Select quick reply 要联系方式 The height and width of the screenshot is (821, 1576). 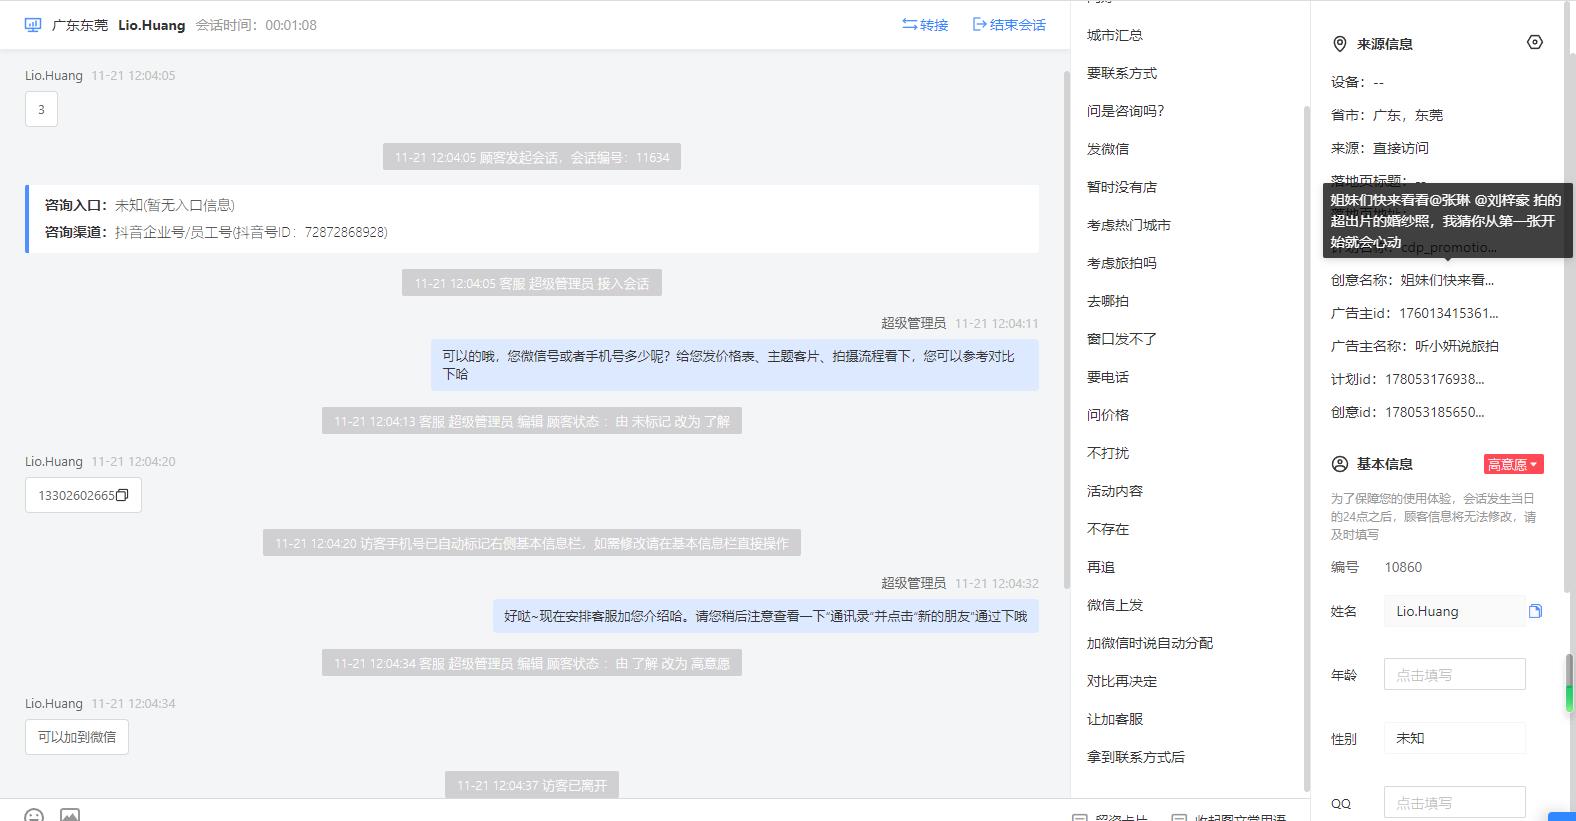pyautogui.click(x=1122, y=73)
